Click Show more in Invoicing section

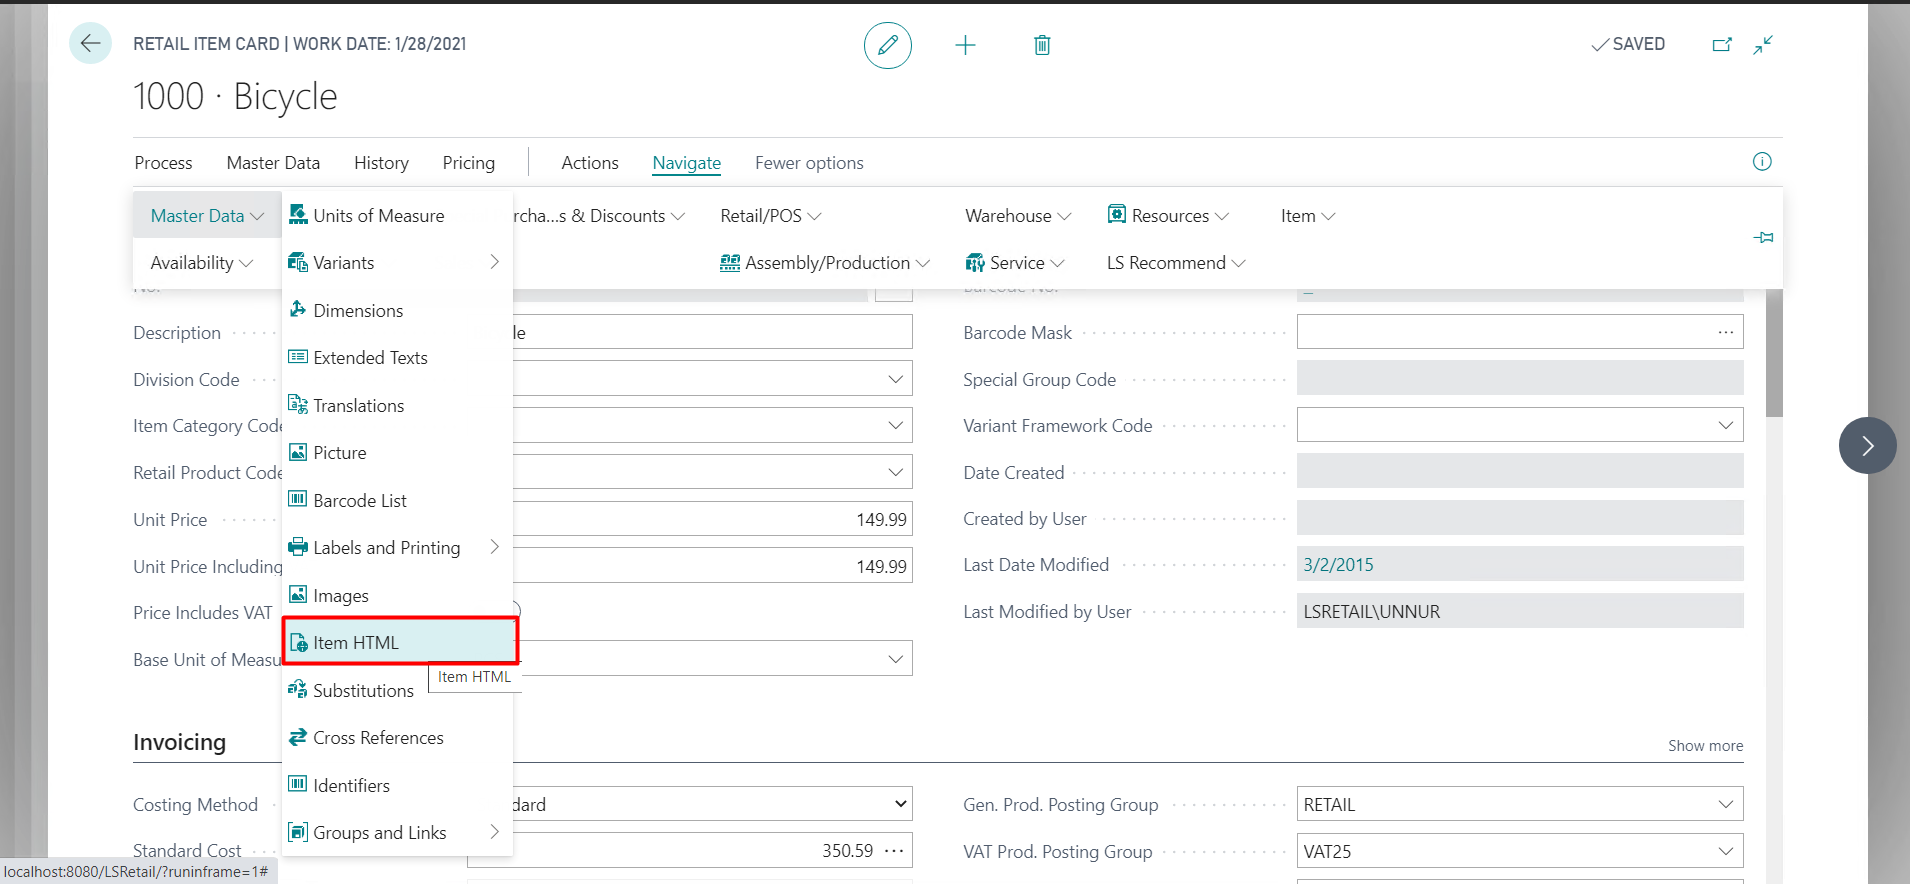tap(1705, 746)
